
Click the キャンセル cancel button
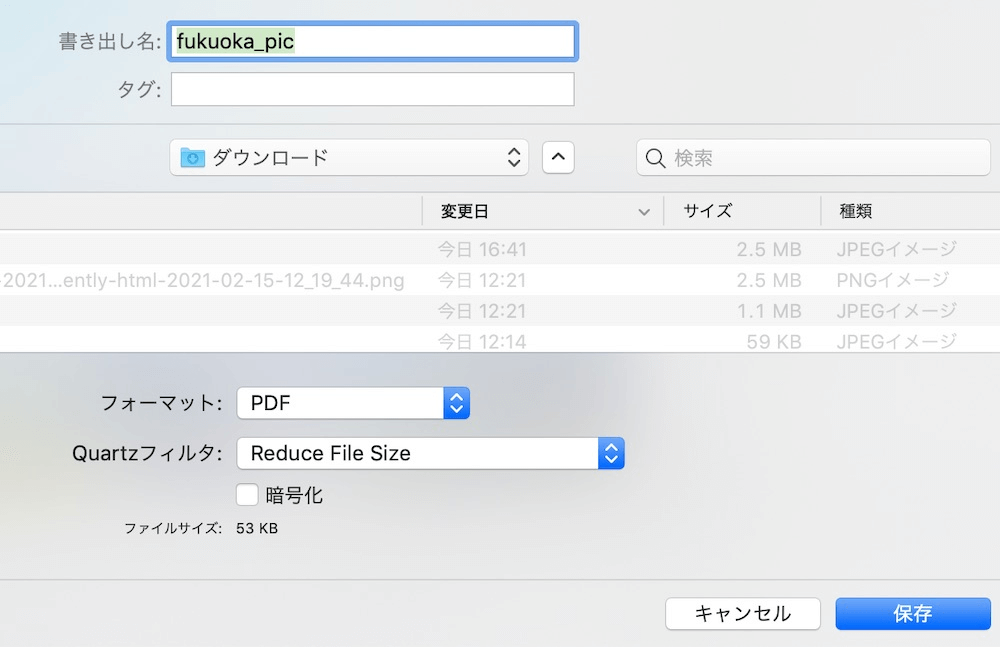[x=743, y=614]
